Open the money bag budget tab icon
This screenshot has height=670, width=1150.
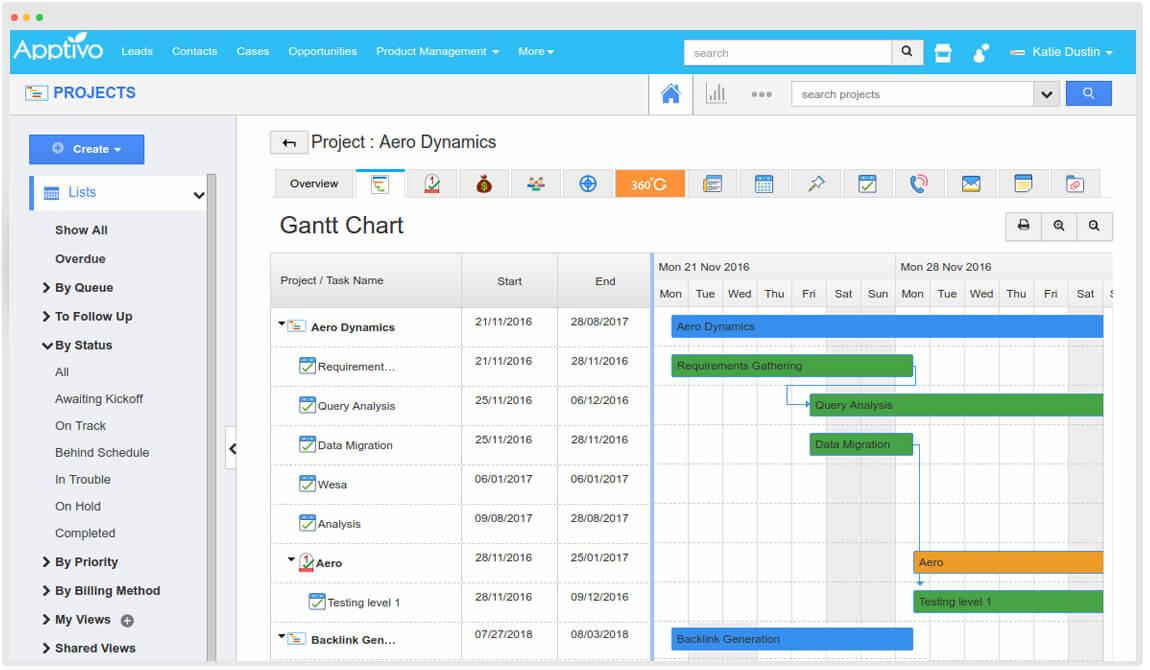484,183
